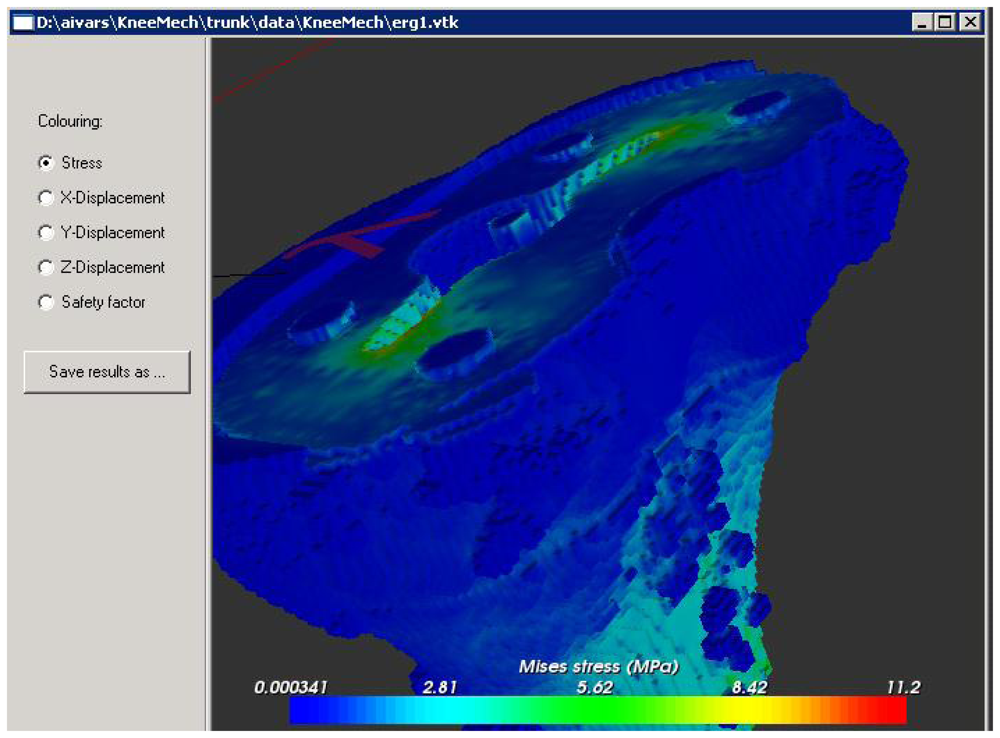Click the Mises stress (MPa) legend title
Screen dimensions: 1000x738
[x=598, y=666]
